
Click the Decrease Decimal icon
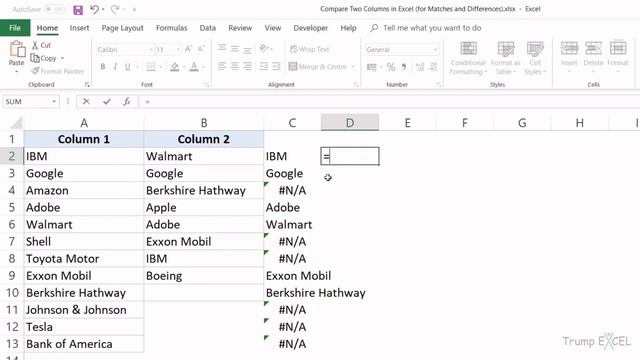pyautogui.click(x=433, y=67)
